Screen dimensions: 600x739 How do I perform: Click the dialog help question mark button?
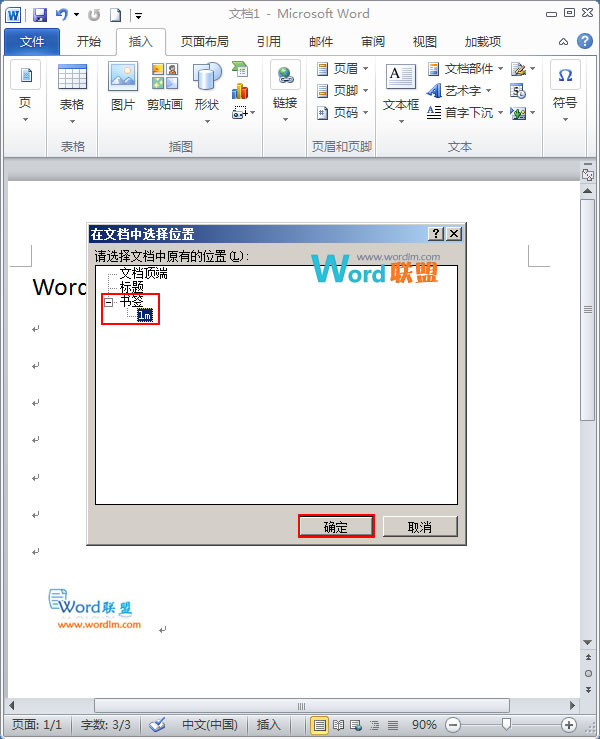[436, 233]
